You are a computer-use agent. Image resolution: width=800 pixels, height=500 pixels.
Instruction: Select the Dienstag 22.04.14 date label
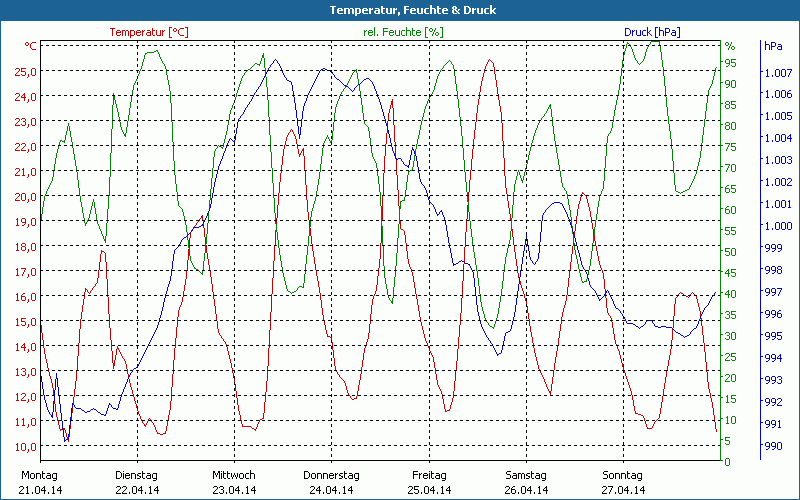(137, 482)
